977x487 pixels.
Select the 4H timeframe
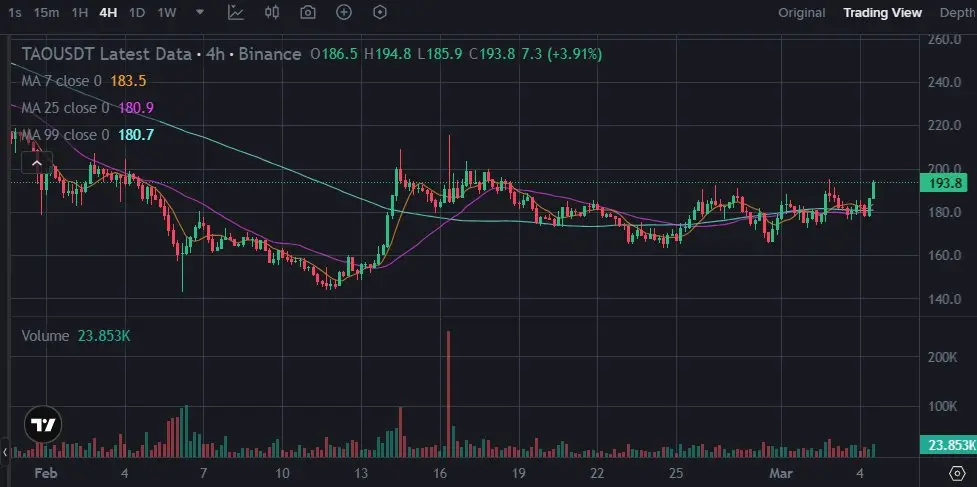[x=108, y=12]
